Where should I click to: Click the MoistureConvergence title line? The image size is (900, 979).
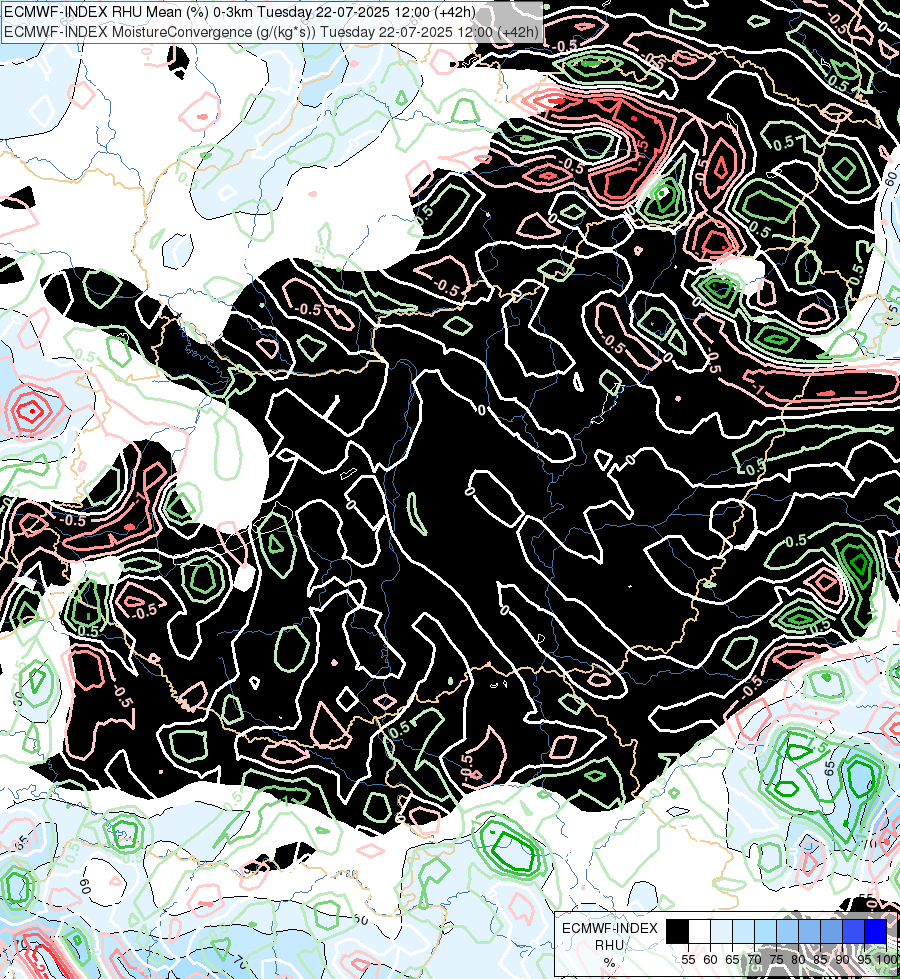(271, 31)
